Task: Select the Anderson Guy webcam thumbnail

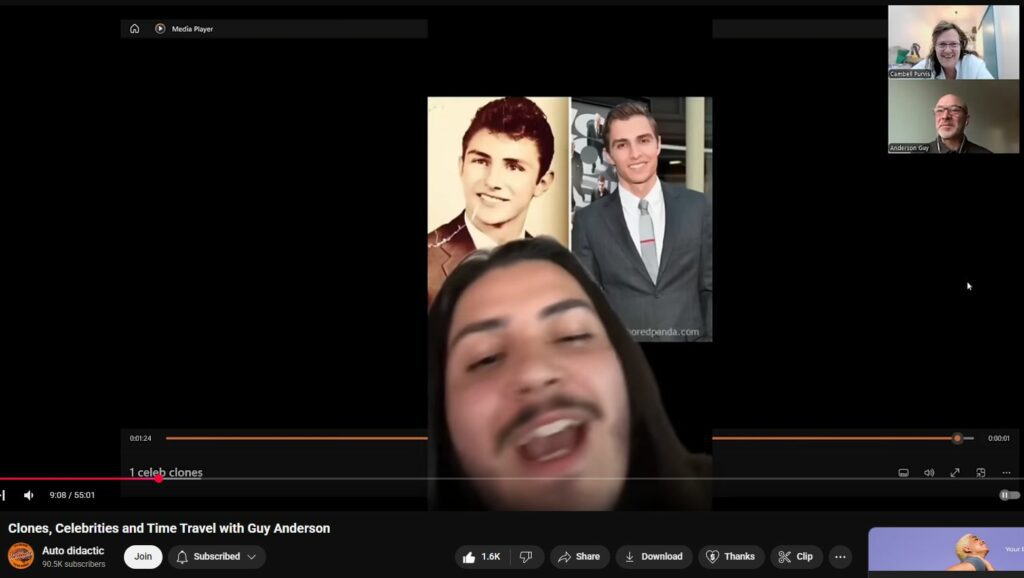Action: click(953, 117)
